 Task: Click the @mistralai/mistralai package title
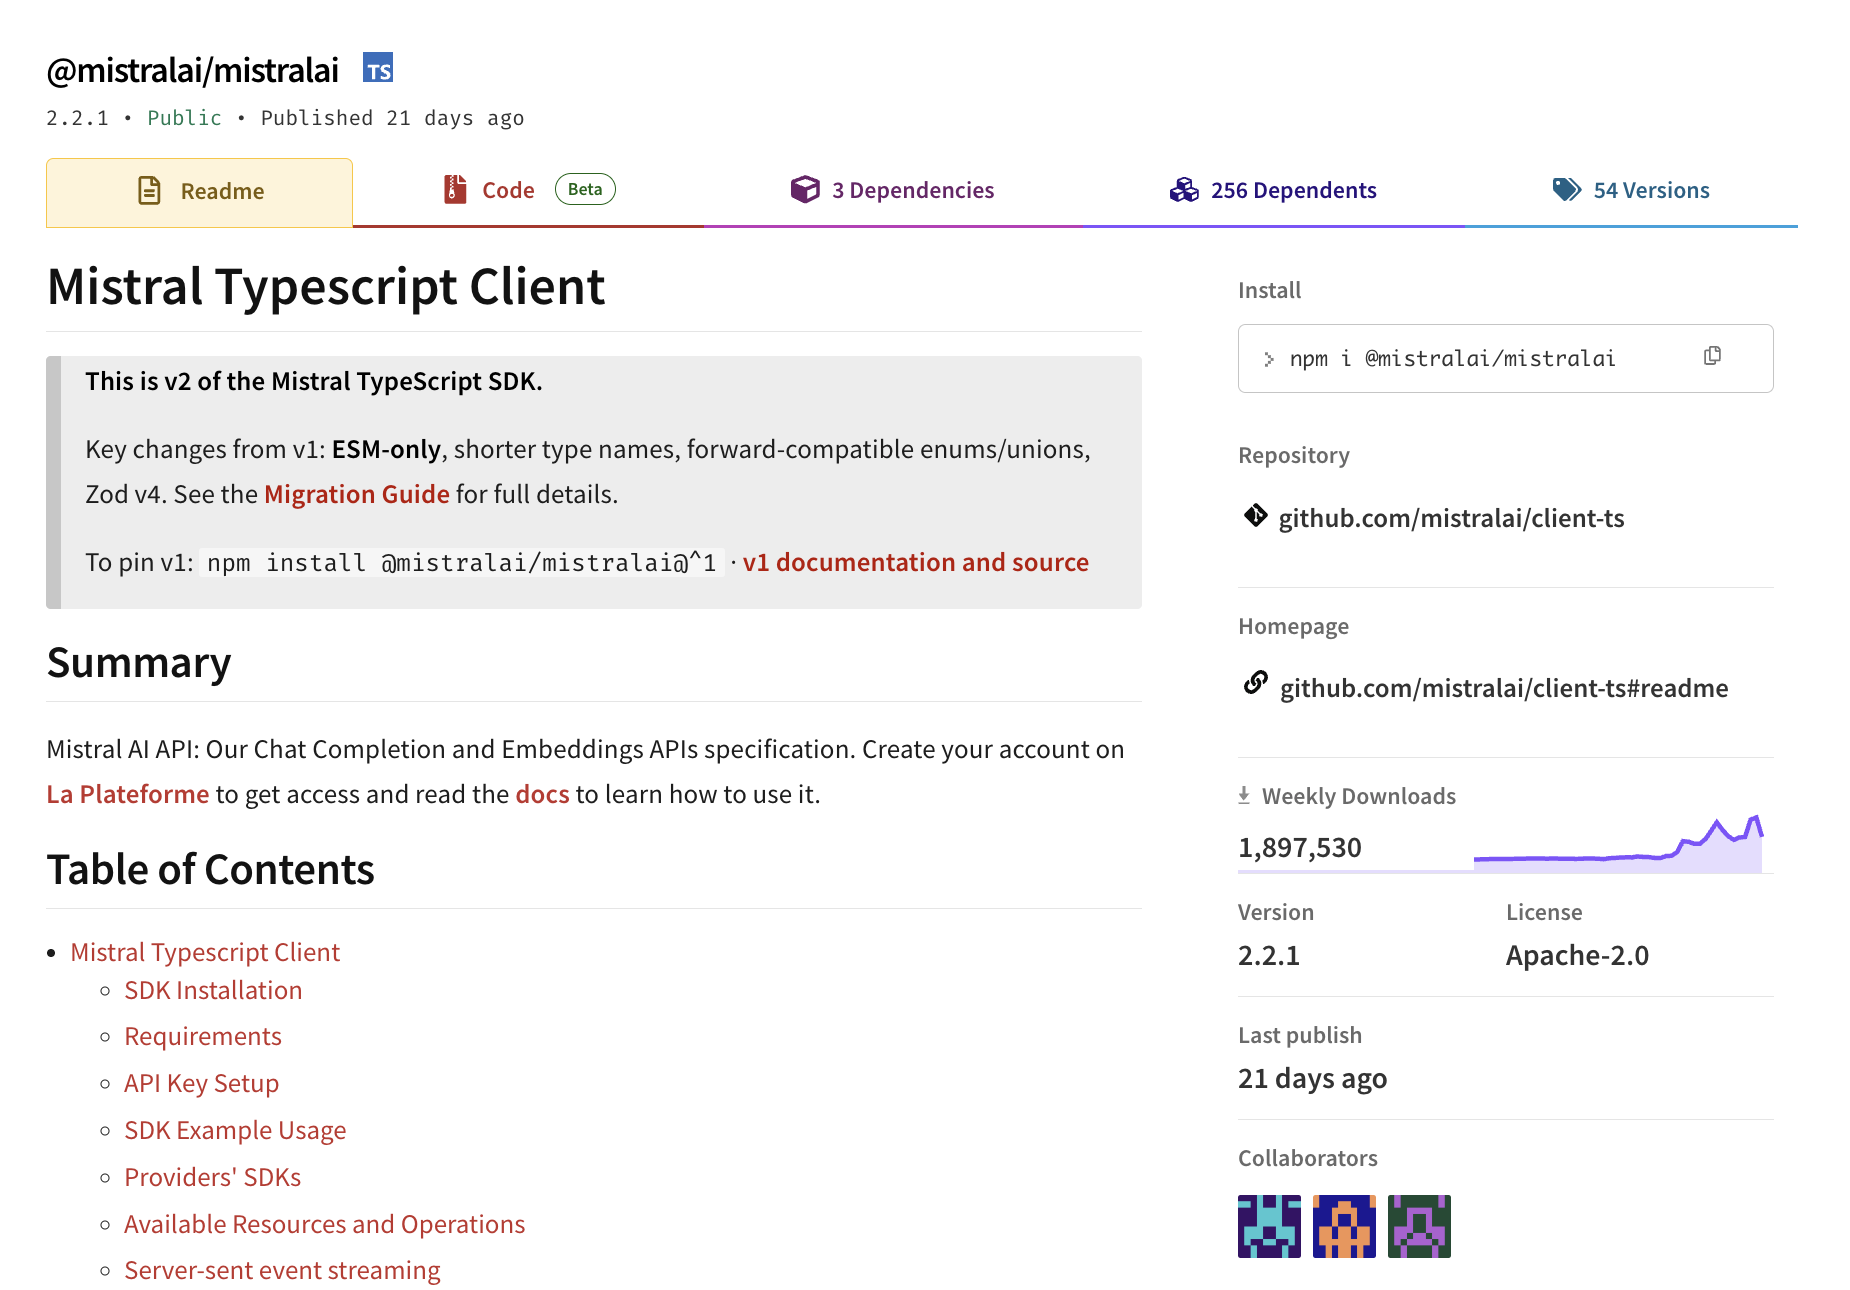[x=193, y=70]
